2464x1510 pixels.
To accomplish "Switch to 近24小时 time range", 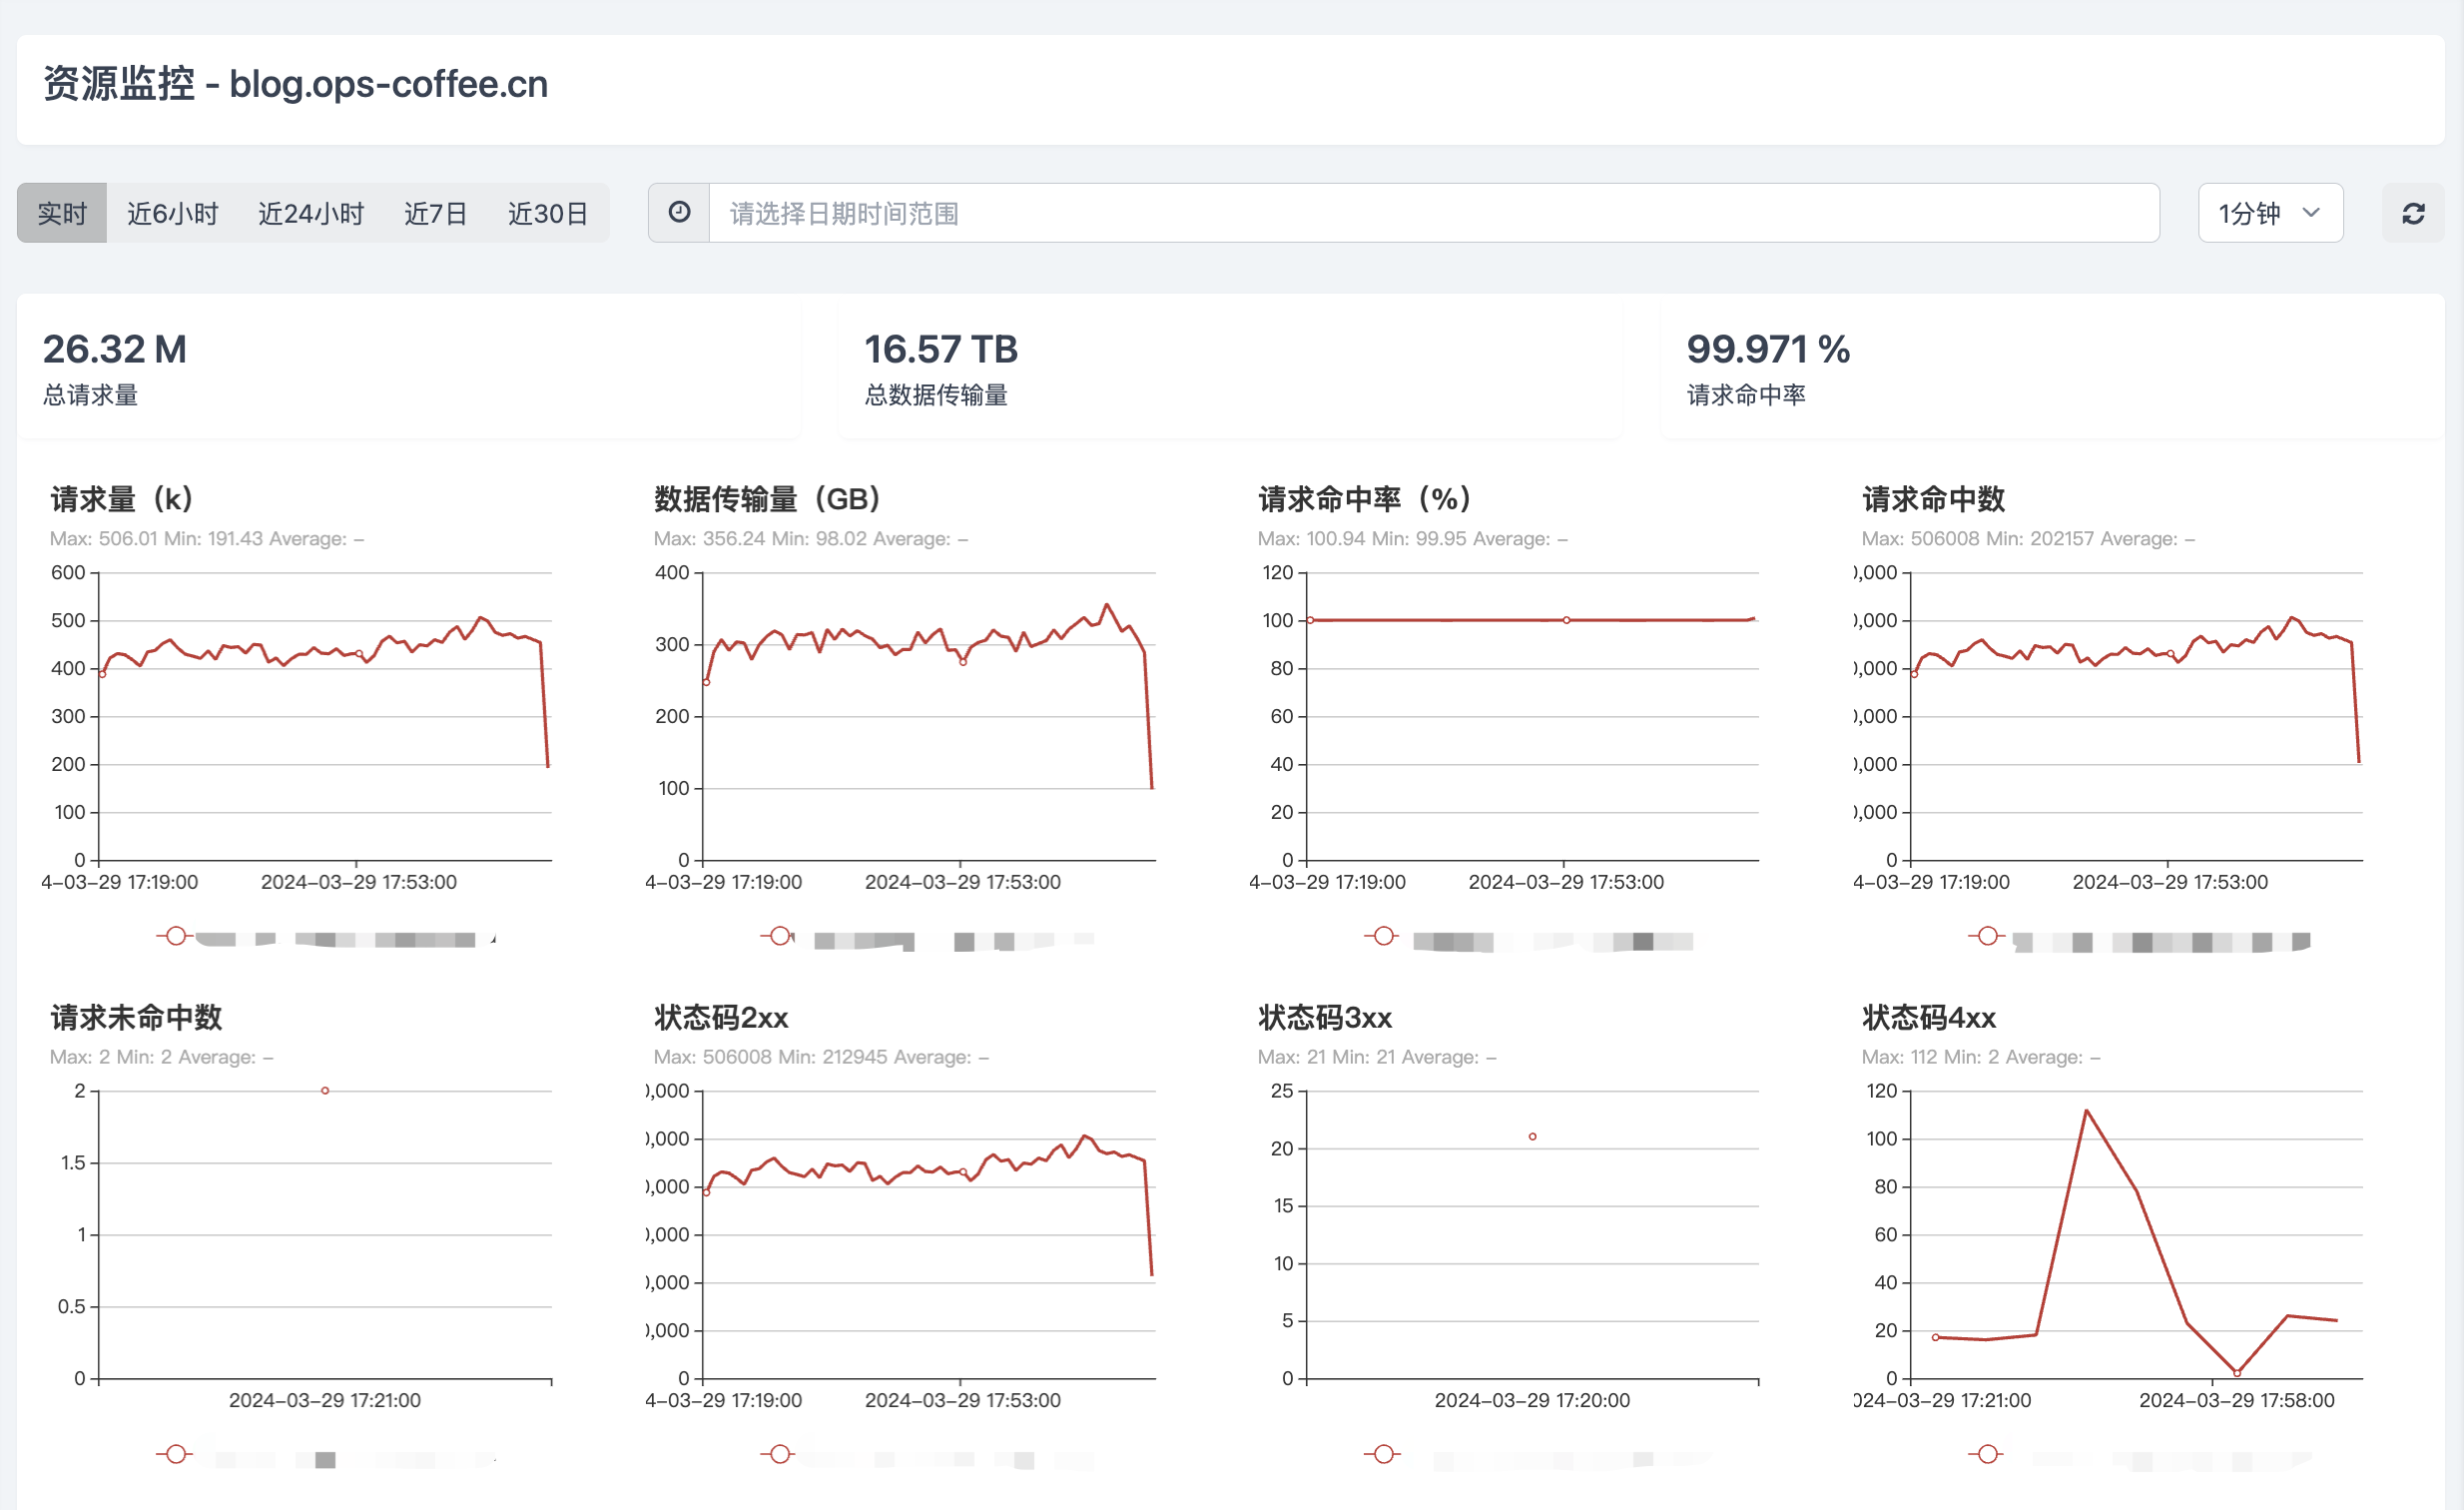I will [x=311, y=213].
